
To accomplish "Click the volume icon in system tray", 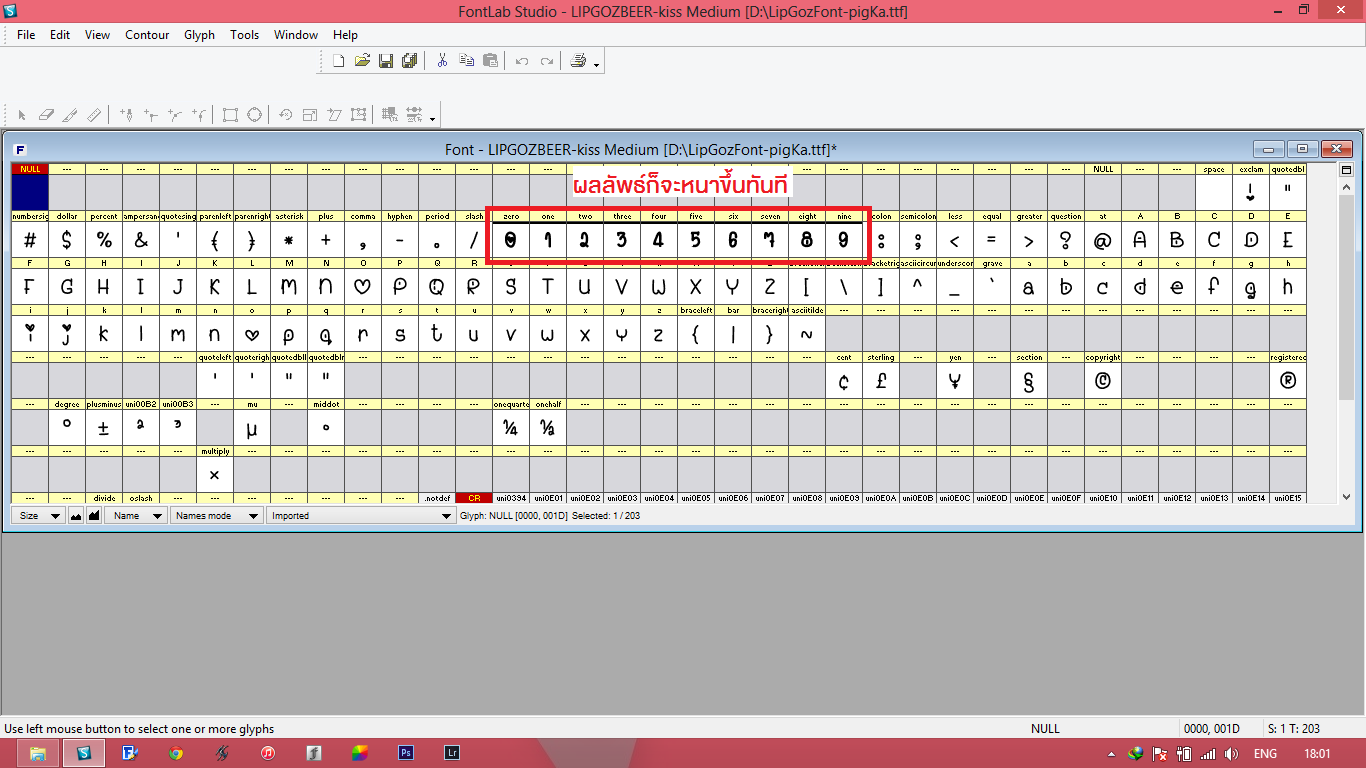I will [1231, 754].
